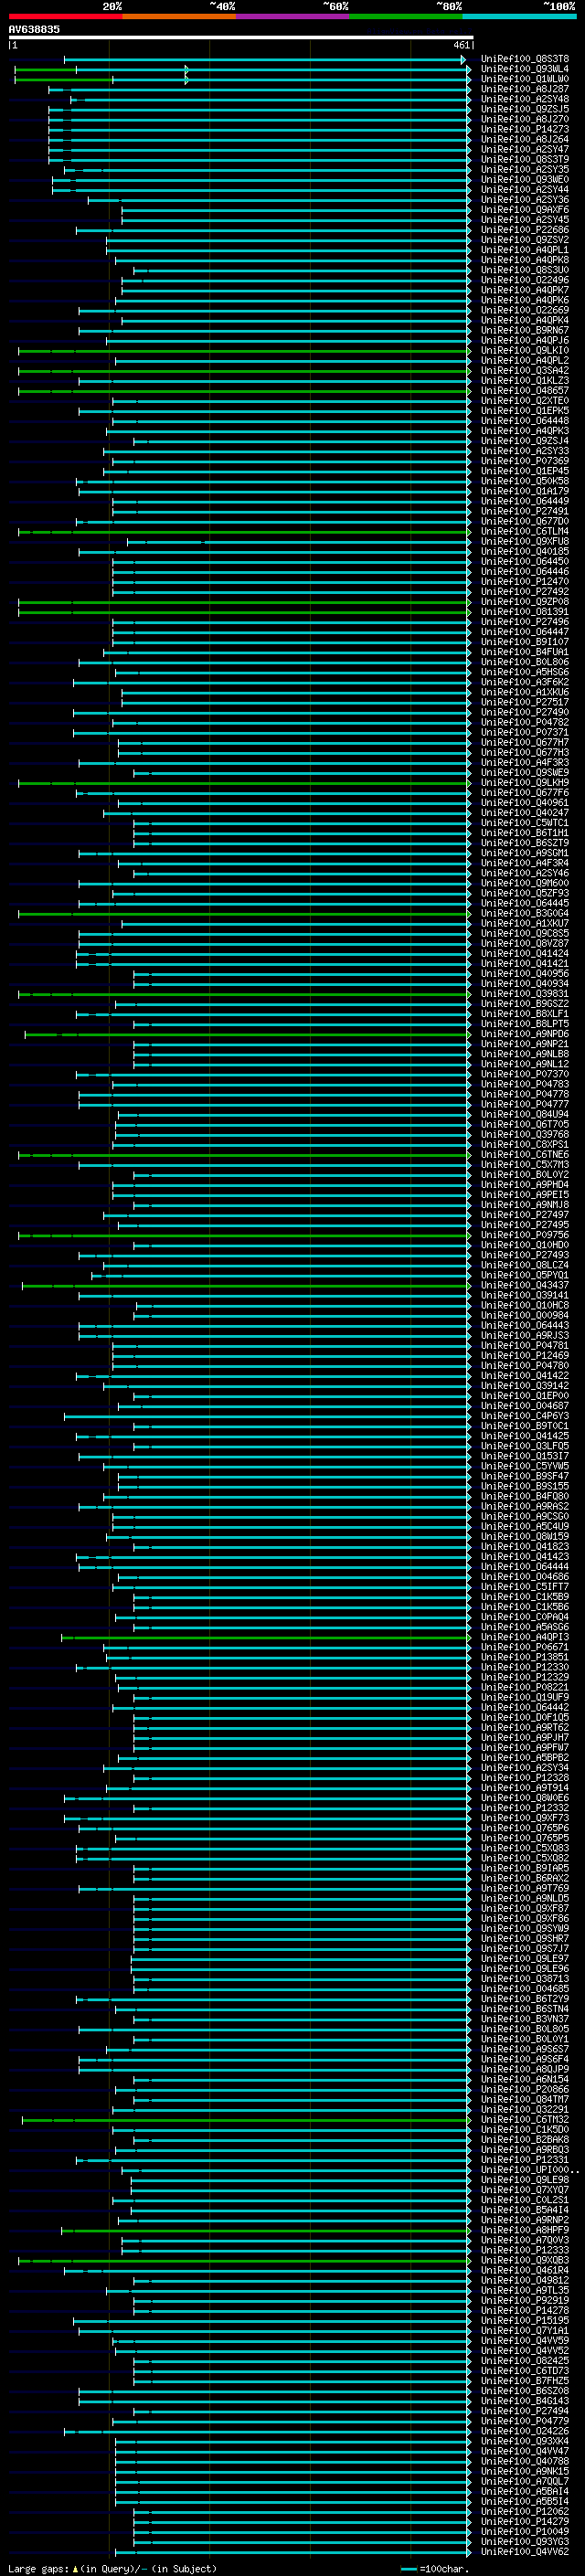Image resolution: width=585 pixels, height=2576 pixels.
Task: Click the UniRef100_P07371 label
Action: (524, 732)
